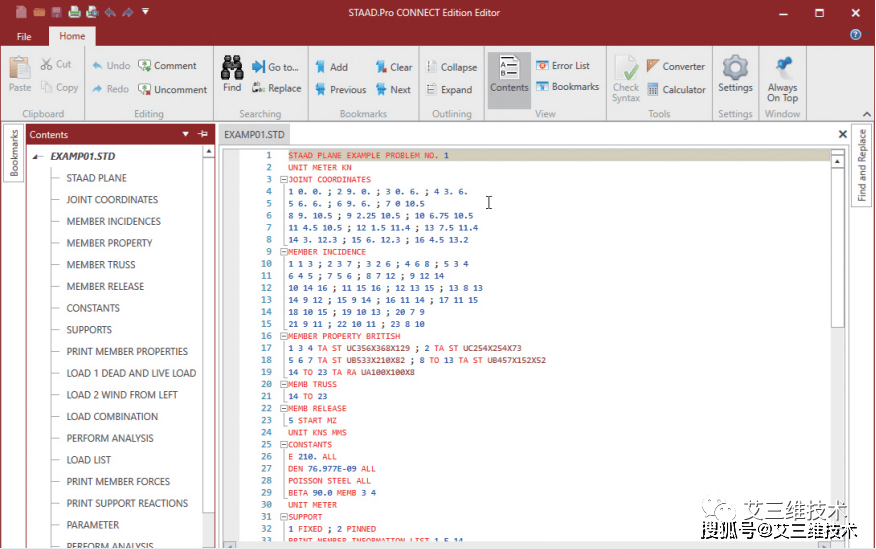Clear all bookmarks
The height and width of the screenshot is (549, 876).
pos(393,67)
